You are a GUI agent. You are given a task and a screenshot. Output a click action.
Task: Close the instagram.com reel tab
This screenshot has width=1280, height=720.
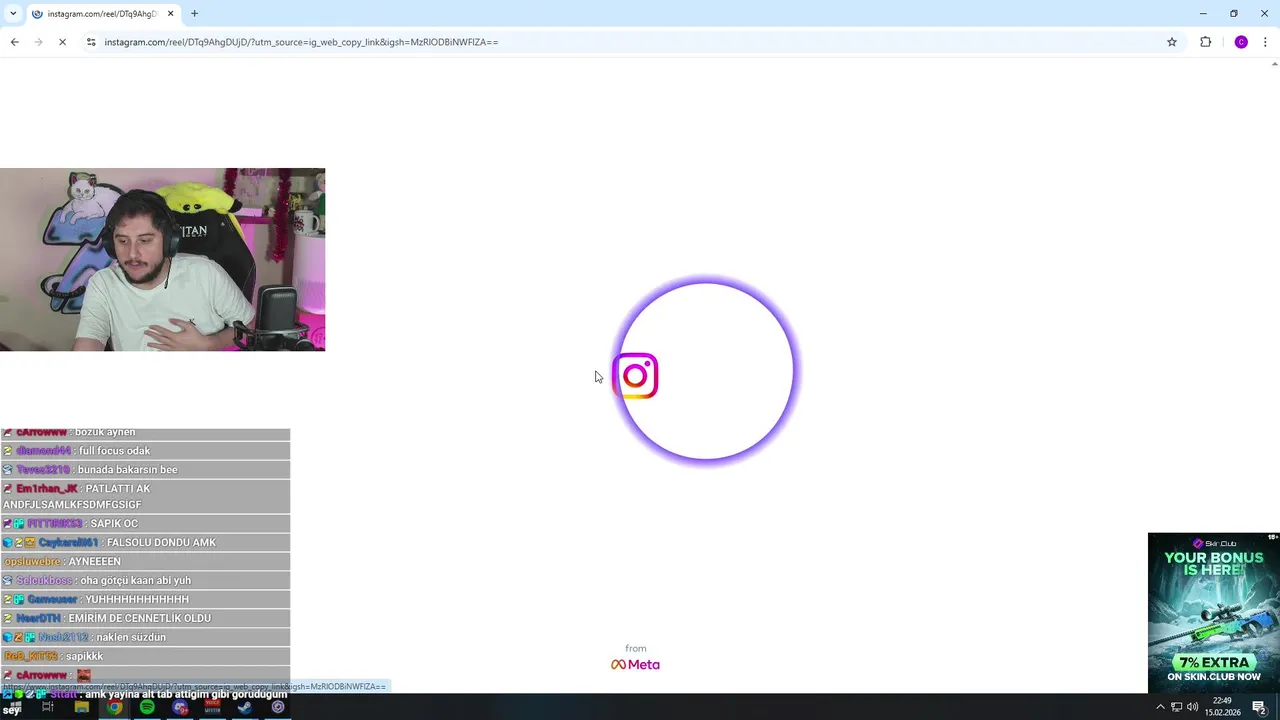pyautogui.click(x=170, y=14)
